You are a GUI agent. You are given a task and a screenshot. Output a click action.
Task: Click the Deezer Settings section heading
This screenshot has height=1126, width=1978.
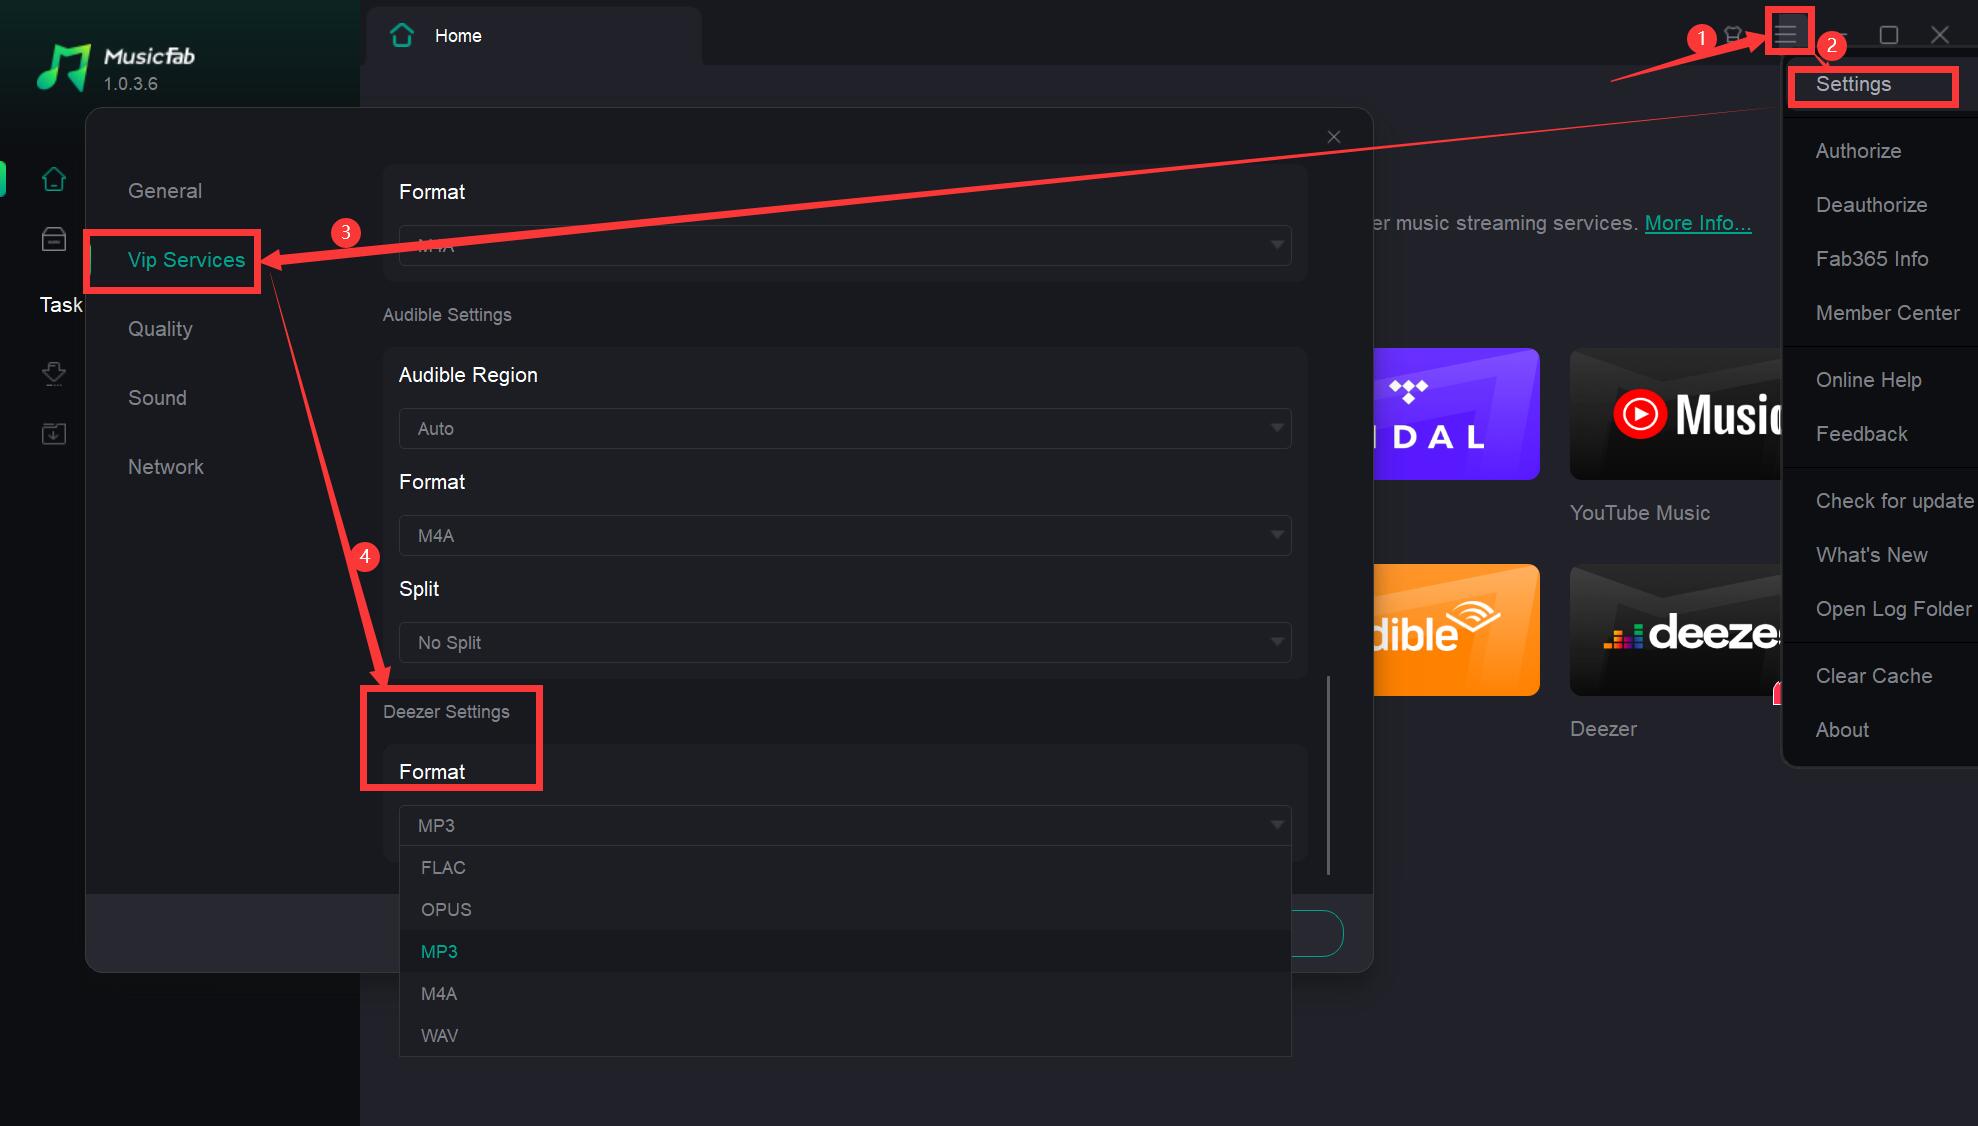pos(446,712)
